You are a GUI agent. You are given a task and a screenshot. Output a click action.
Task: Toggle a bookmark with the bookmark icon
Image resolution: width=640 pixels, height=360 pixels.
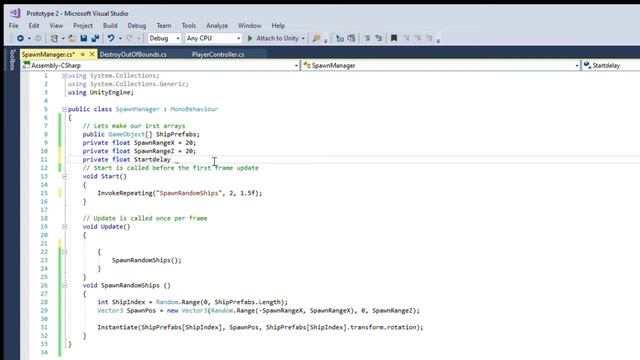click(x=394, y=38)
